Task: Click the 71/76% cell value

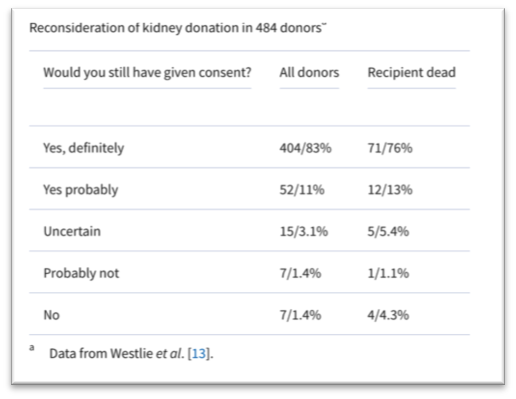Action: point(390,148)
